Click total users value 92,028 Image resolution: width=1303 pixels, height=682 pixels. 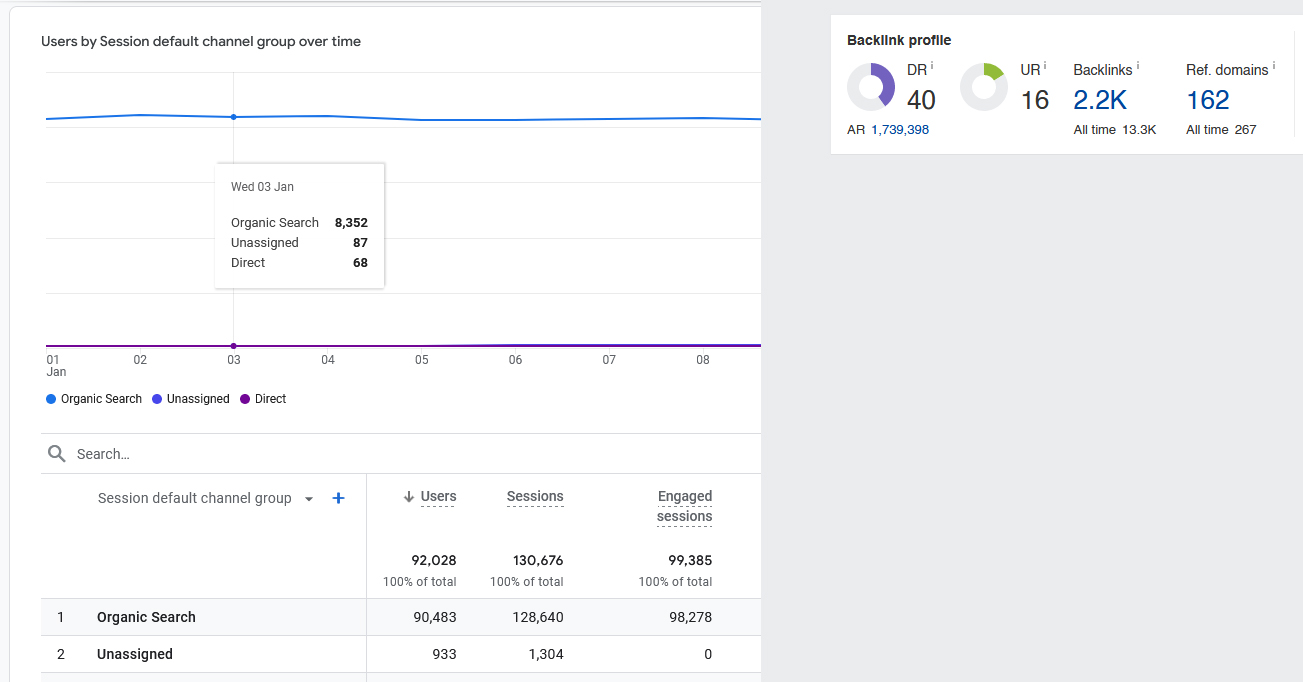coord(435,560)
